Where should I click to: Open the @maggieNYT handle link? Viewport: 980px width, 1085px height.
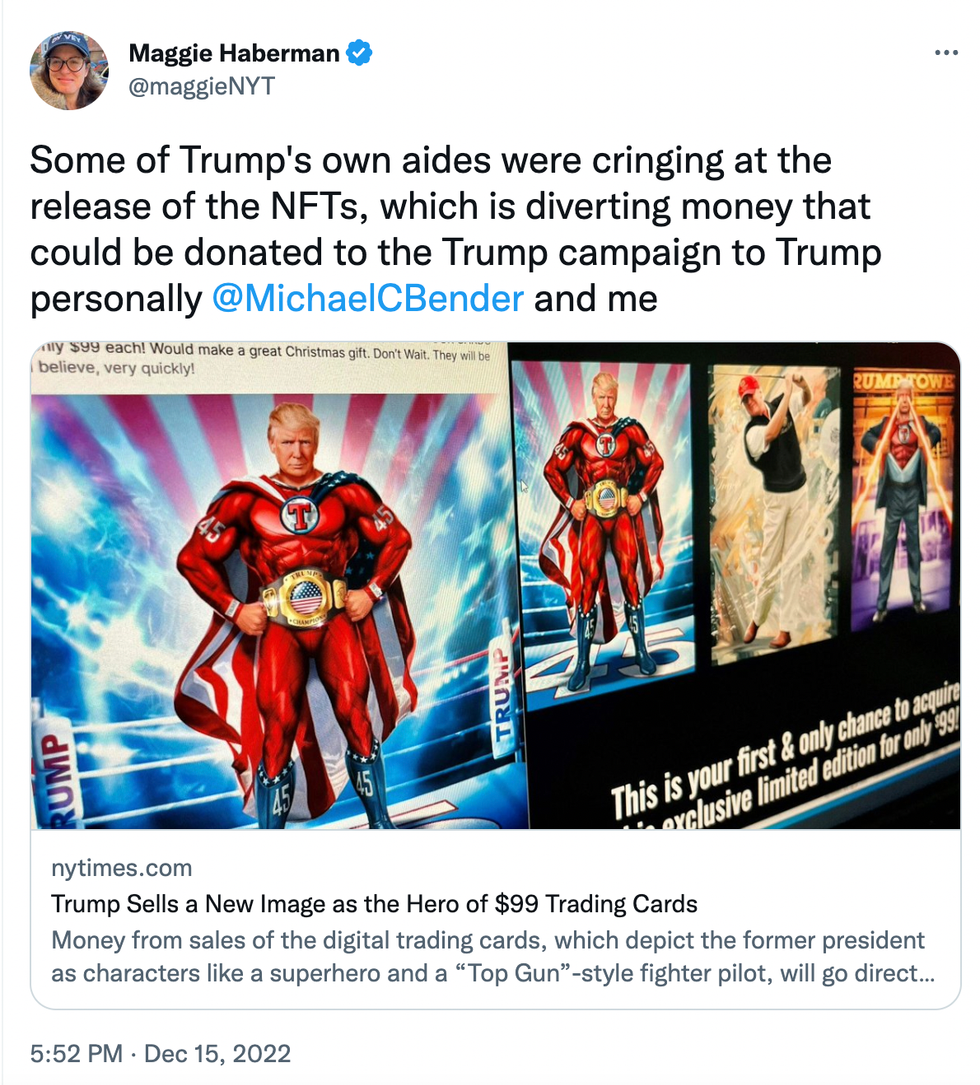202,86
